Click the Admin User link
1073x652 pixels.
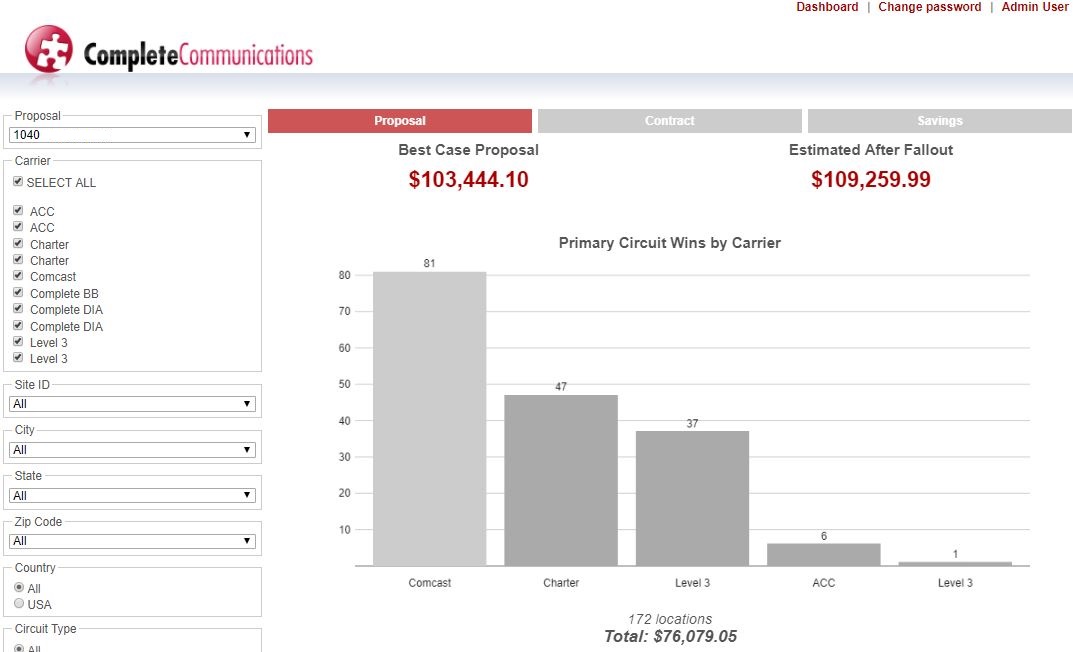(1035, 7)
